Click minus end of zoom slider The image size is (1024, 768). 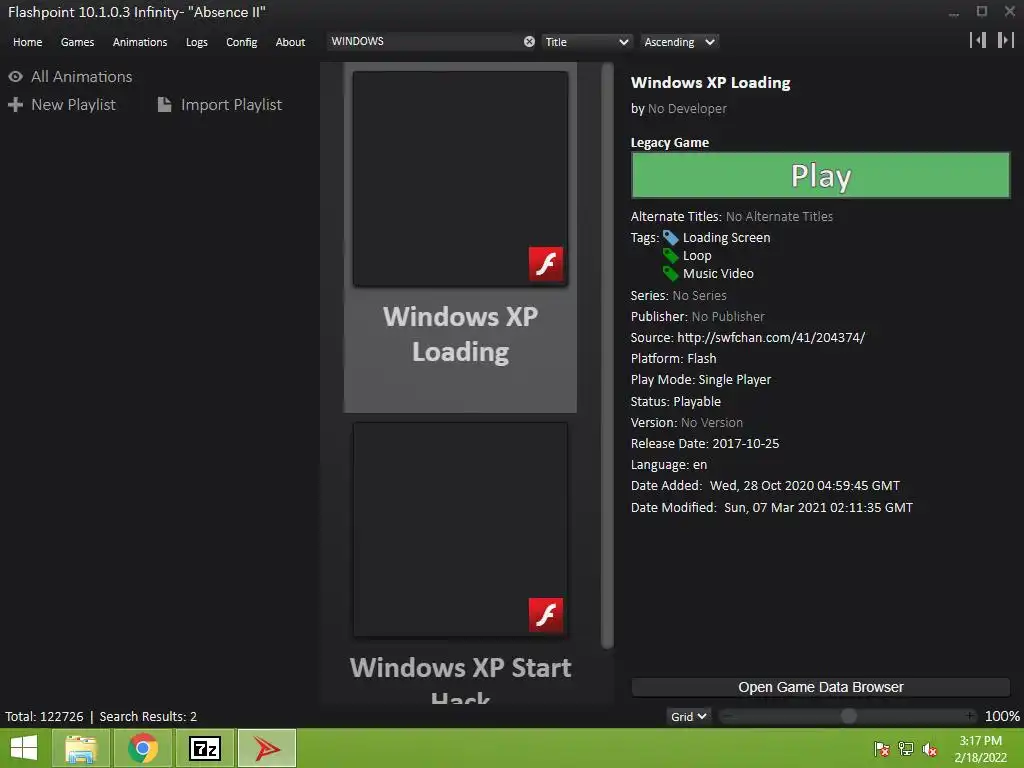pyautogui.click(x=728, y=716)
